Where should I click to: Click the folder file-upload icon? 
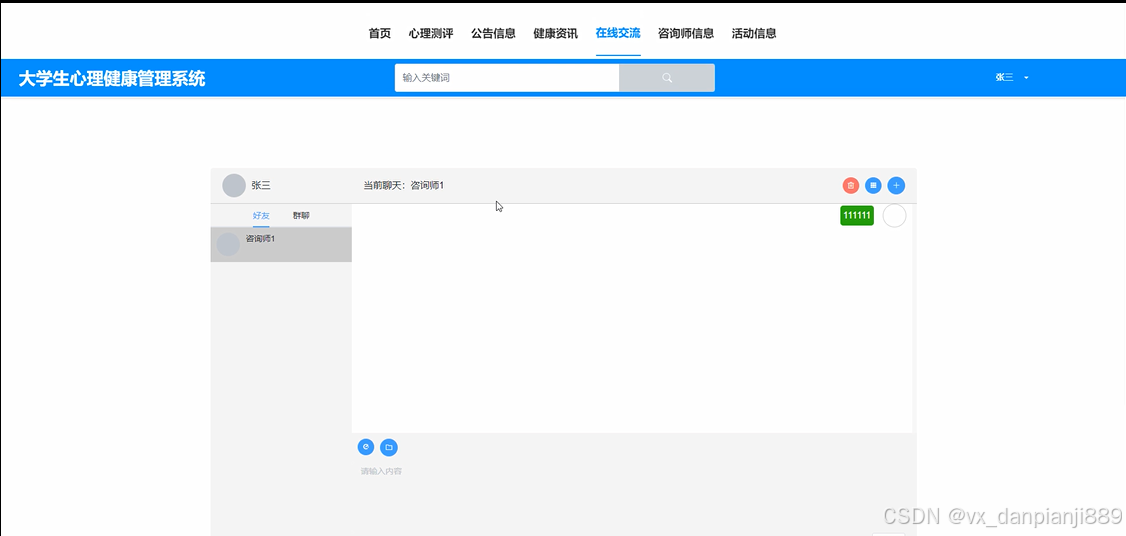[388, 447]
